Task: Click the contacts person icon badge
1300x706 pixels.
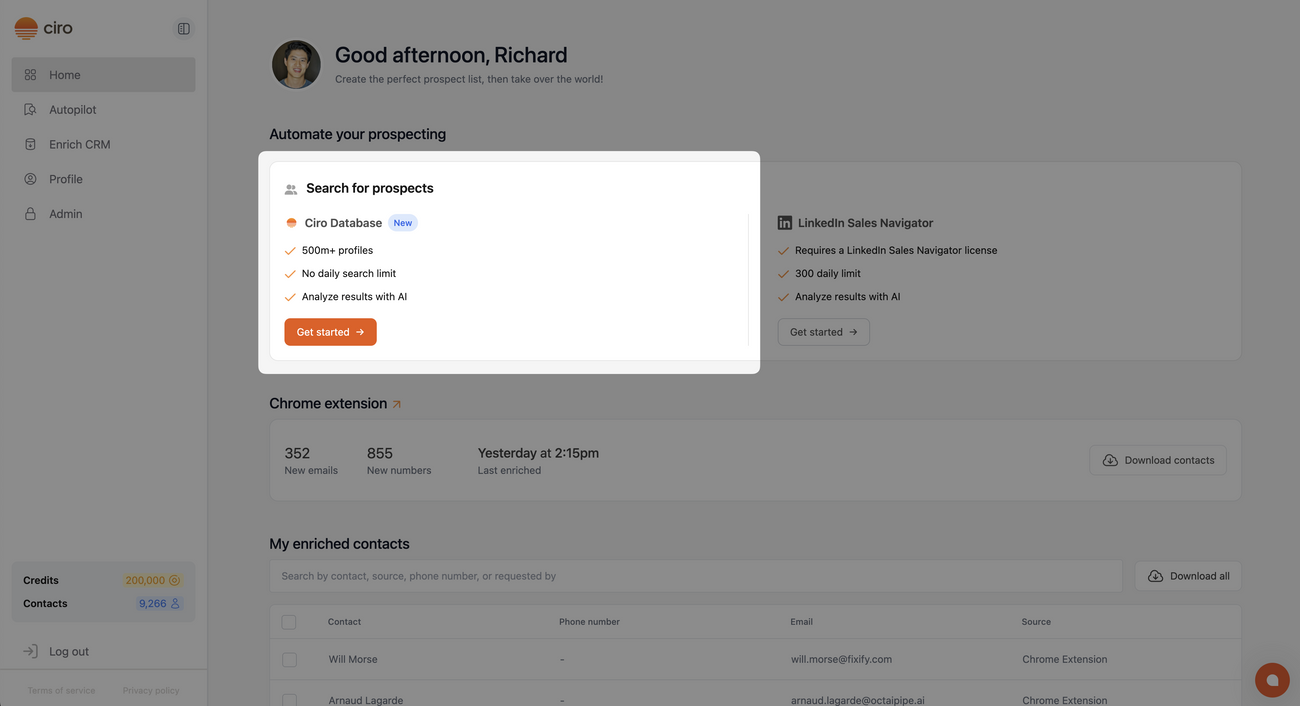Action: coord(175,604)
